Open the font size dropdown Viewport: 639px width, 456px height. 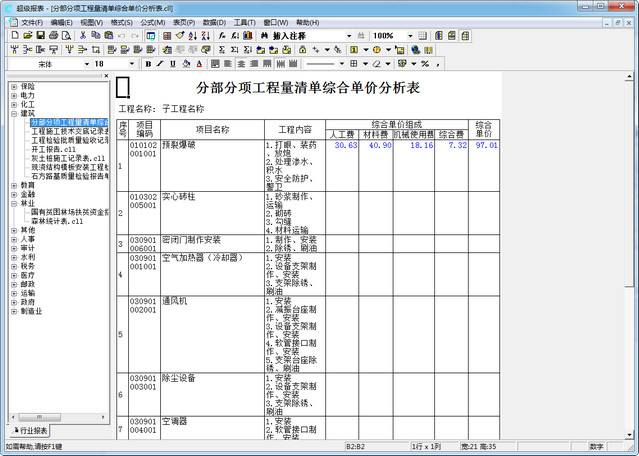click(x=132, y=64)
